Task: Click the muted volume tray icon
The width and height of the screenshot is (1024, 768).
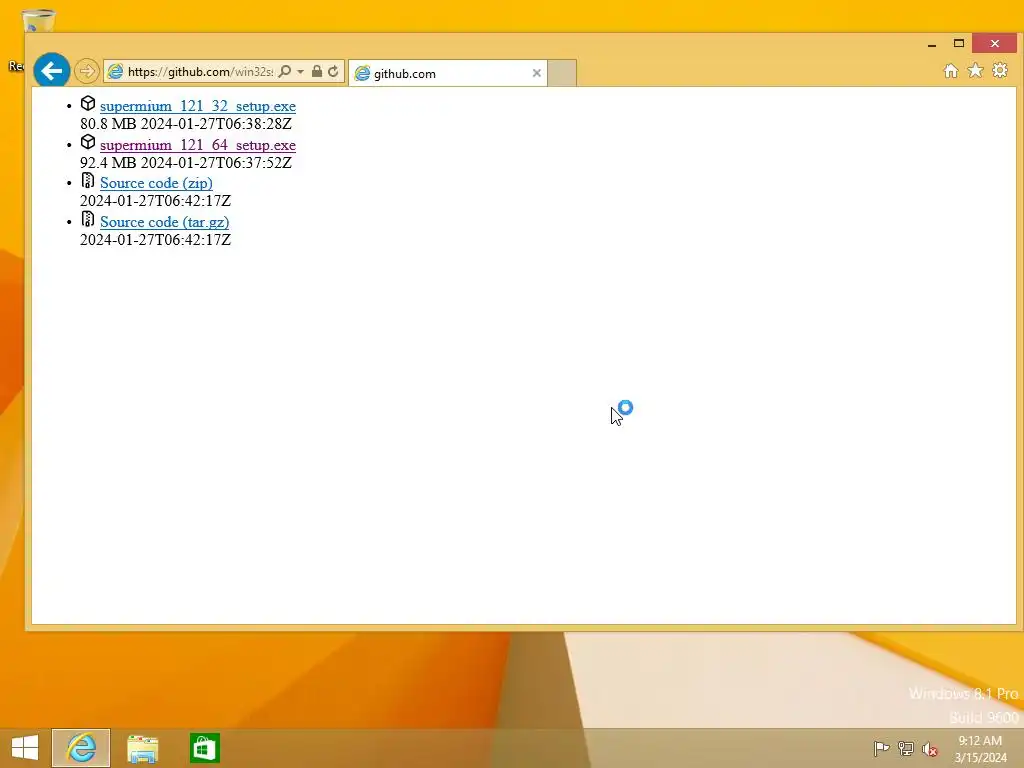Action: point(930,749)
